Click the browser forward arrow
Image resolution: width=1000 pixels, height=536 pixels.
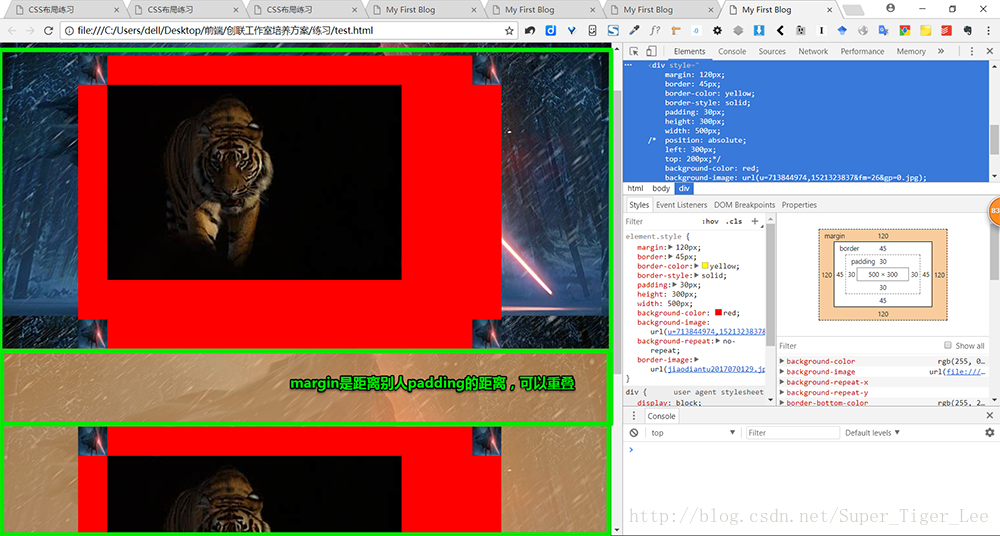(x=30, y=31)
